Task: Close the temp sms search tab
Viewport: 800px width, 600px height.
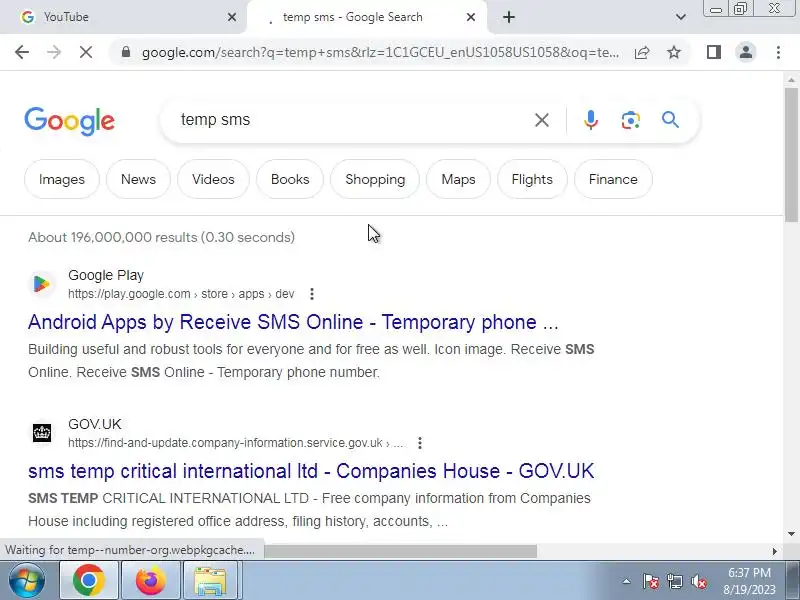Action: [471, 17]
